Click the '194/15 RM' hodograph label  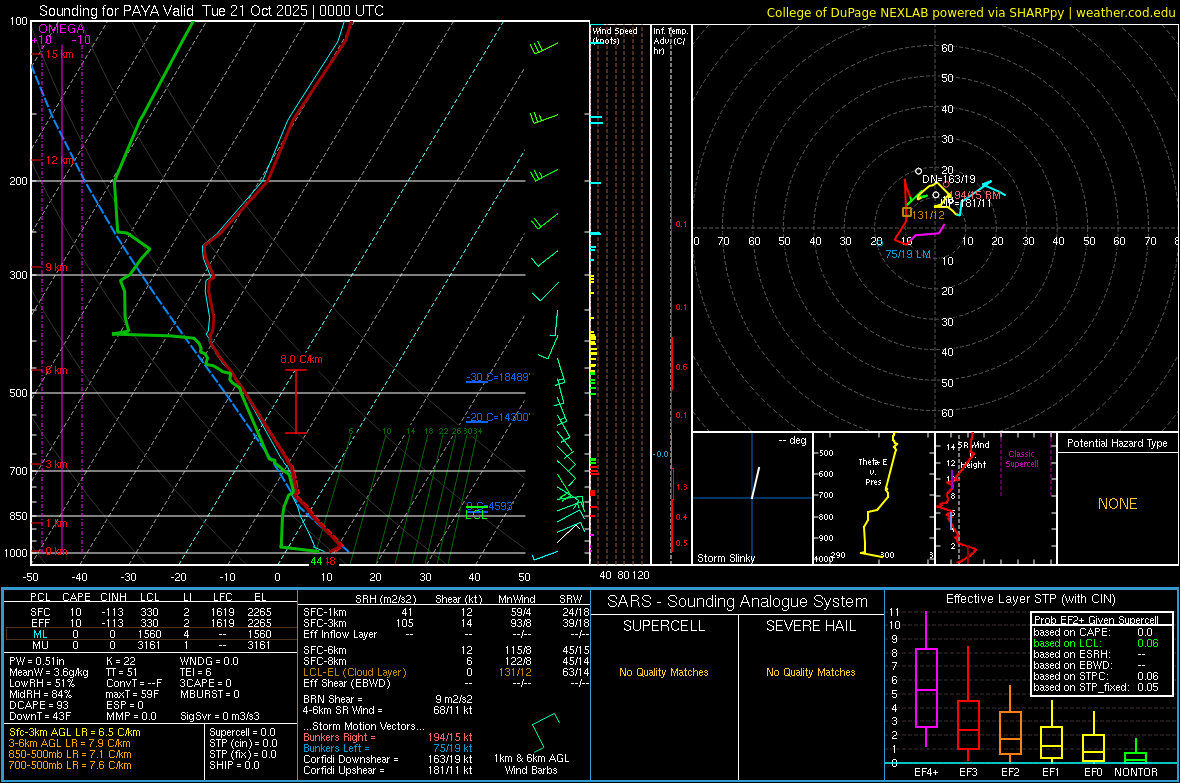tap(975, 195)
